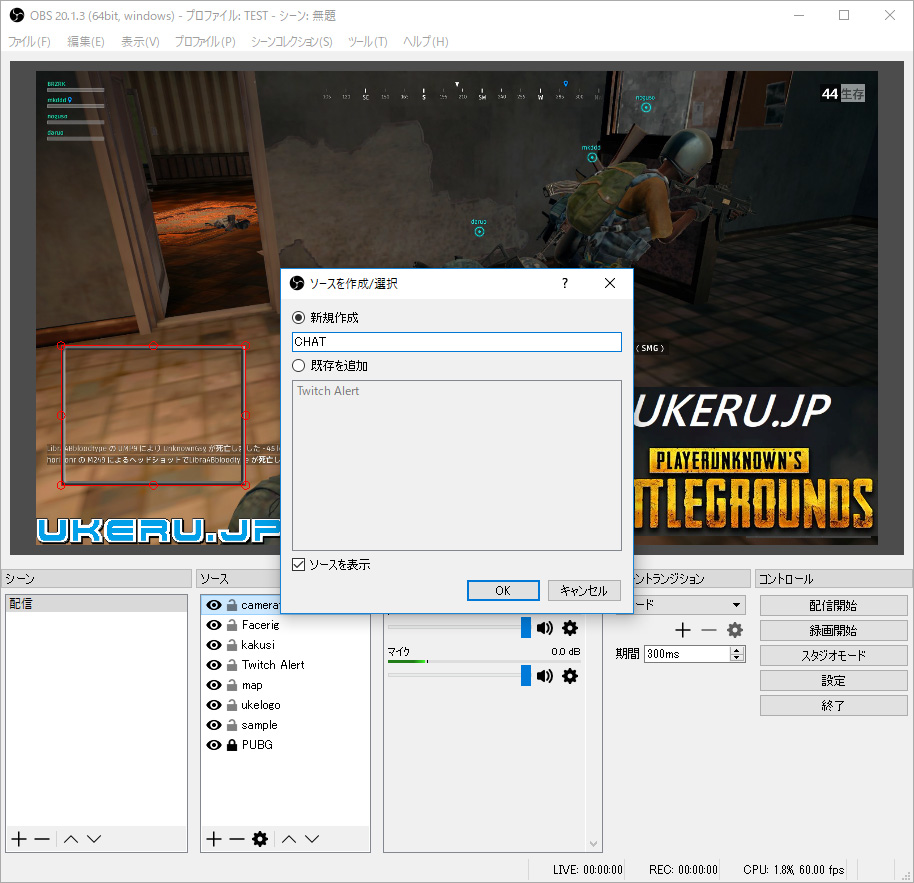This screenshot has width=914, height=883.
Task: Click OK in the source creation dialog
Action: pos(503,591)
